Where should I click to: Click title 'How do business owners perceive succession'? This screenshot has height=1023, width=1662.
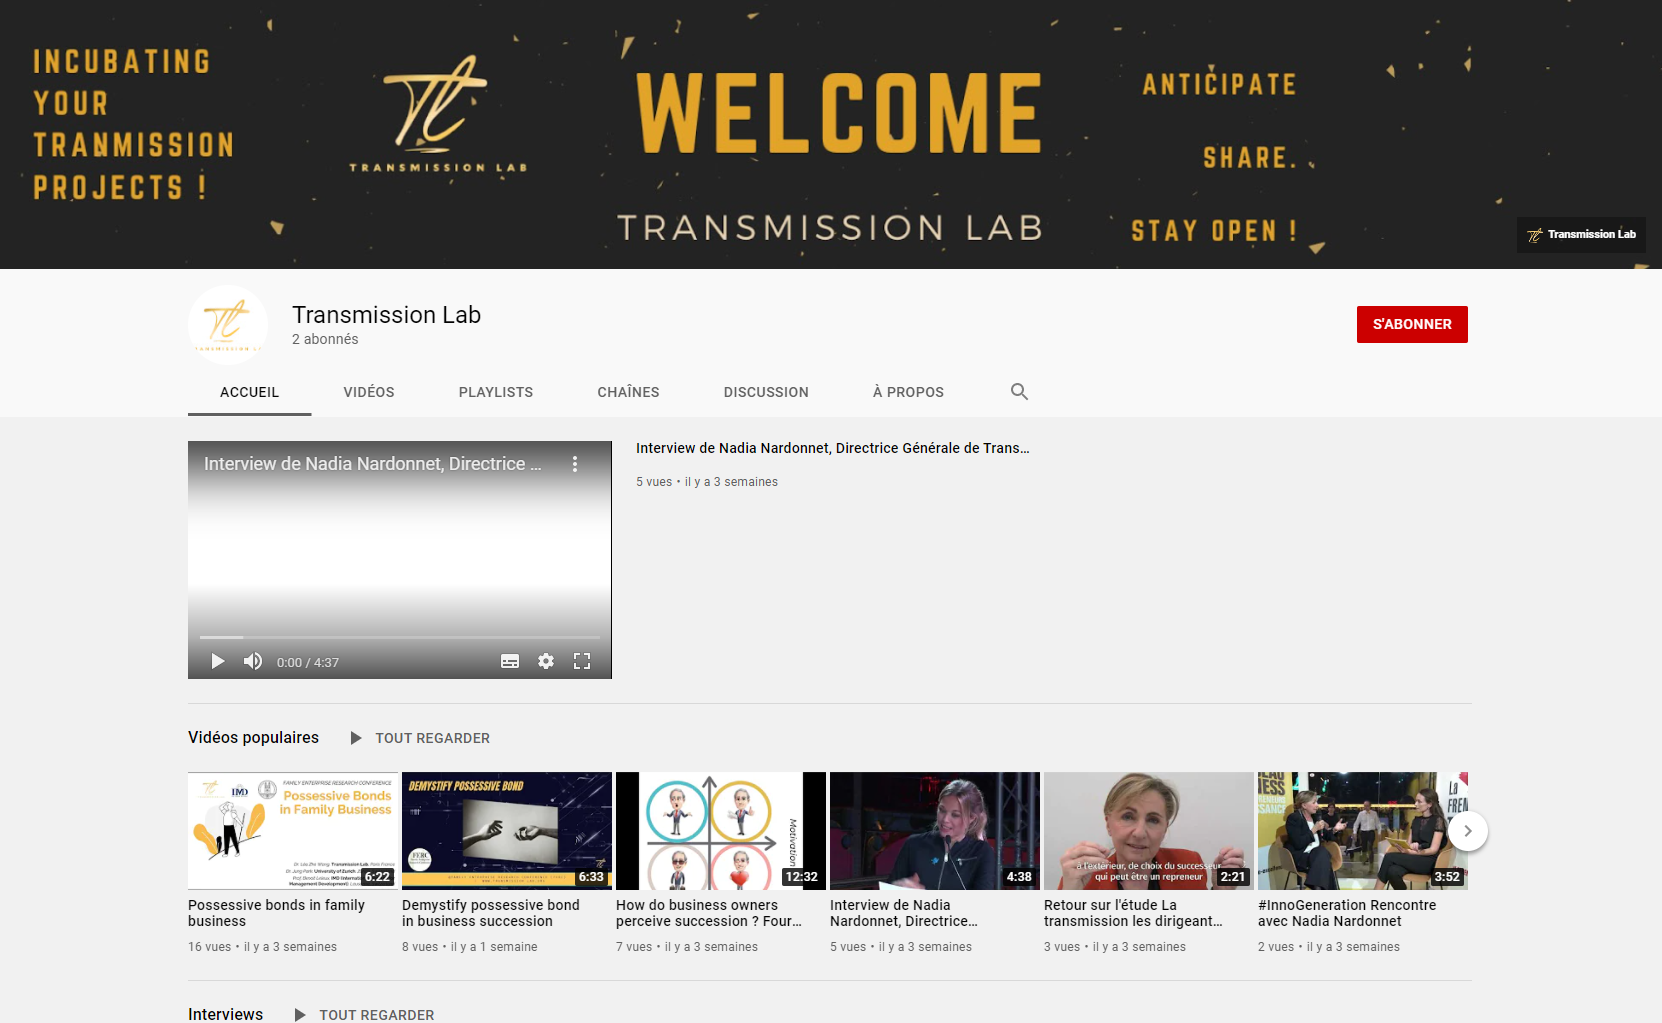point(709,913)
